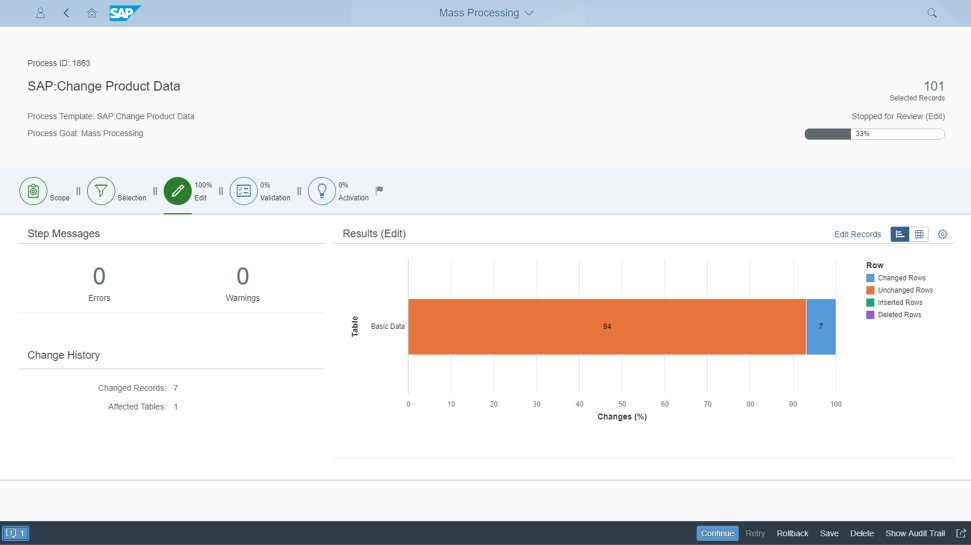Open the search magnifier icon
The image size is (971, 545).
click(932, 13)
